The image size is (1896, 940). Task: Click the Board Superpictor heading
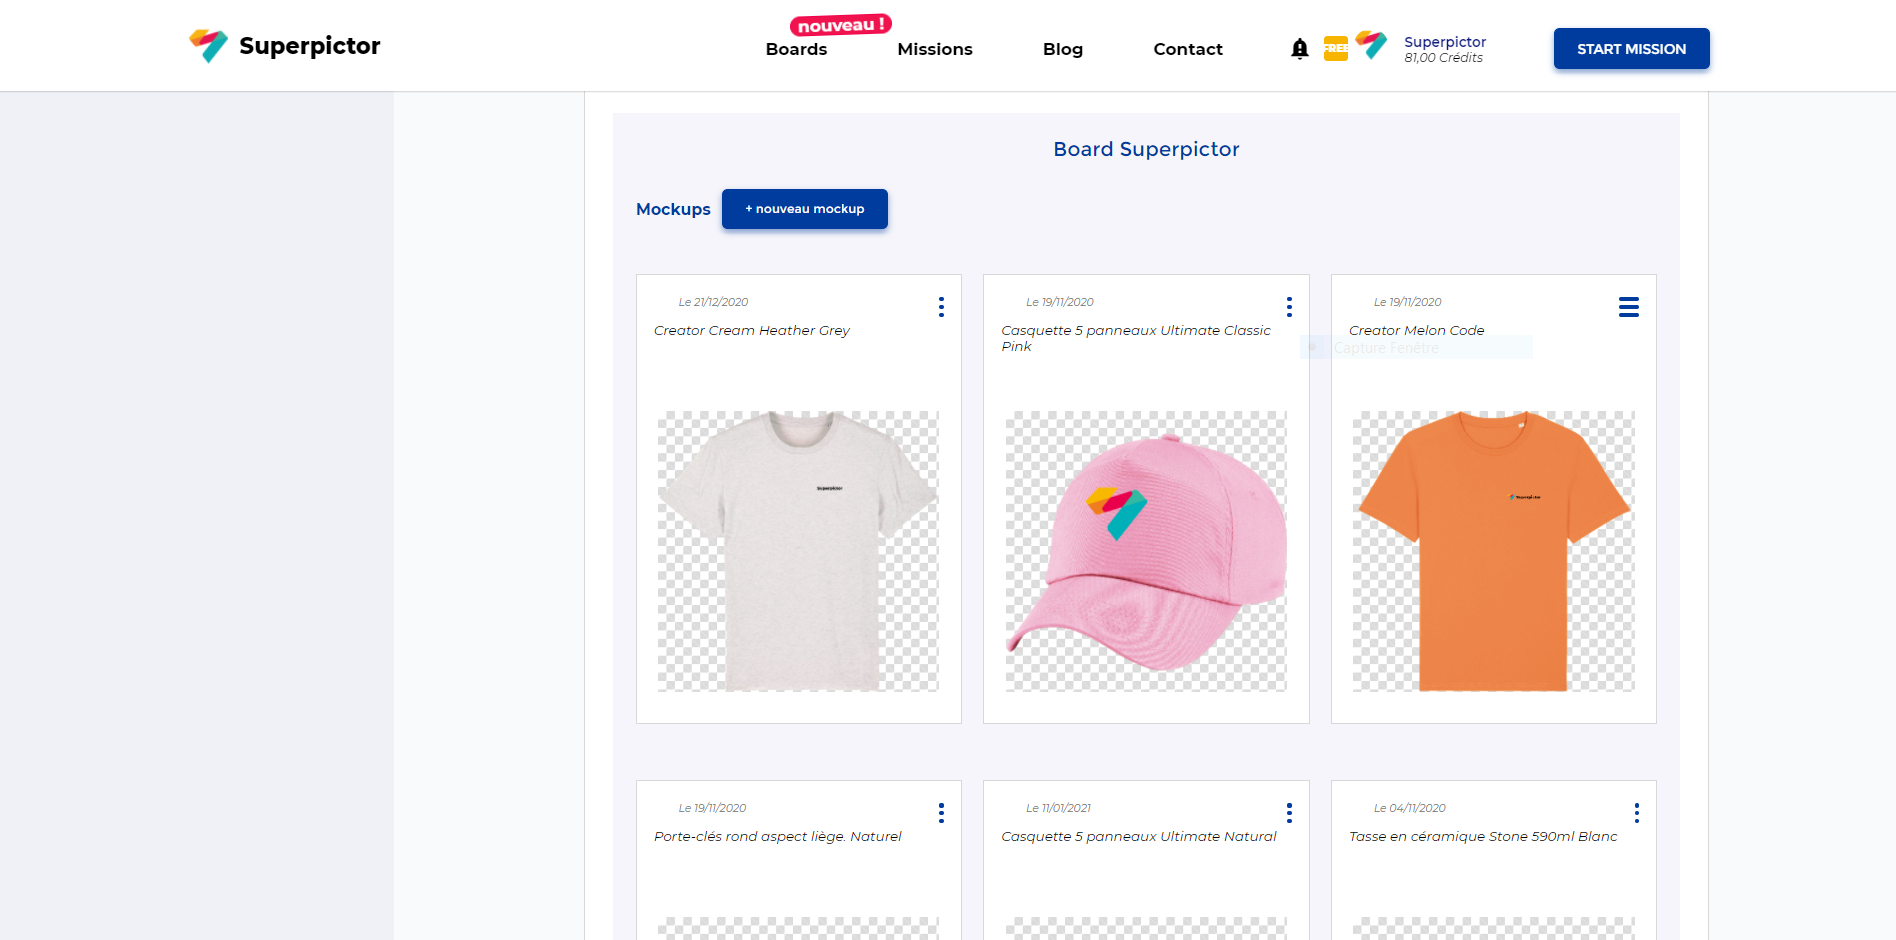click(1146, 149)
